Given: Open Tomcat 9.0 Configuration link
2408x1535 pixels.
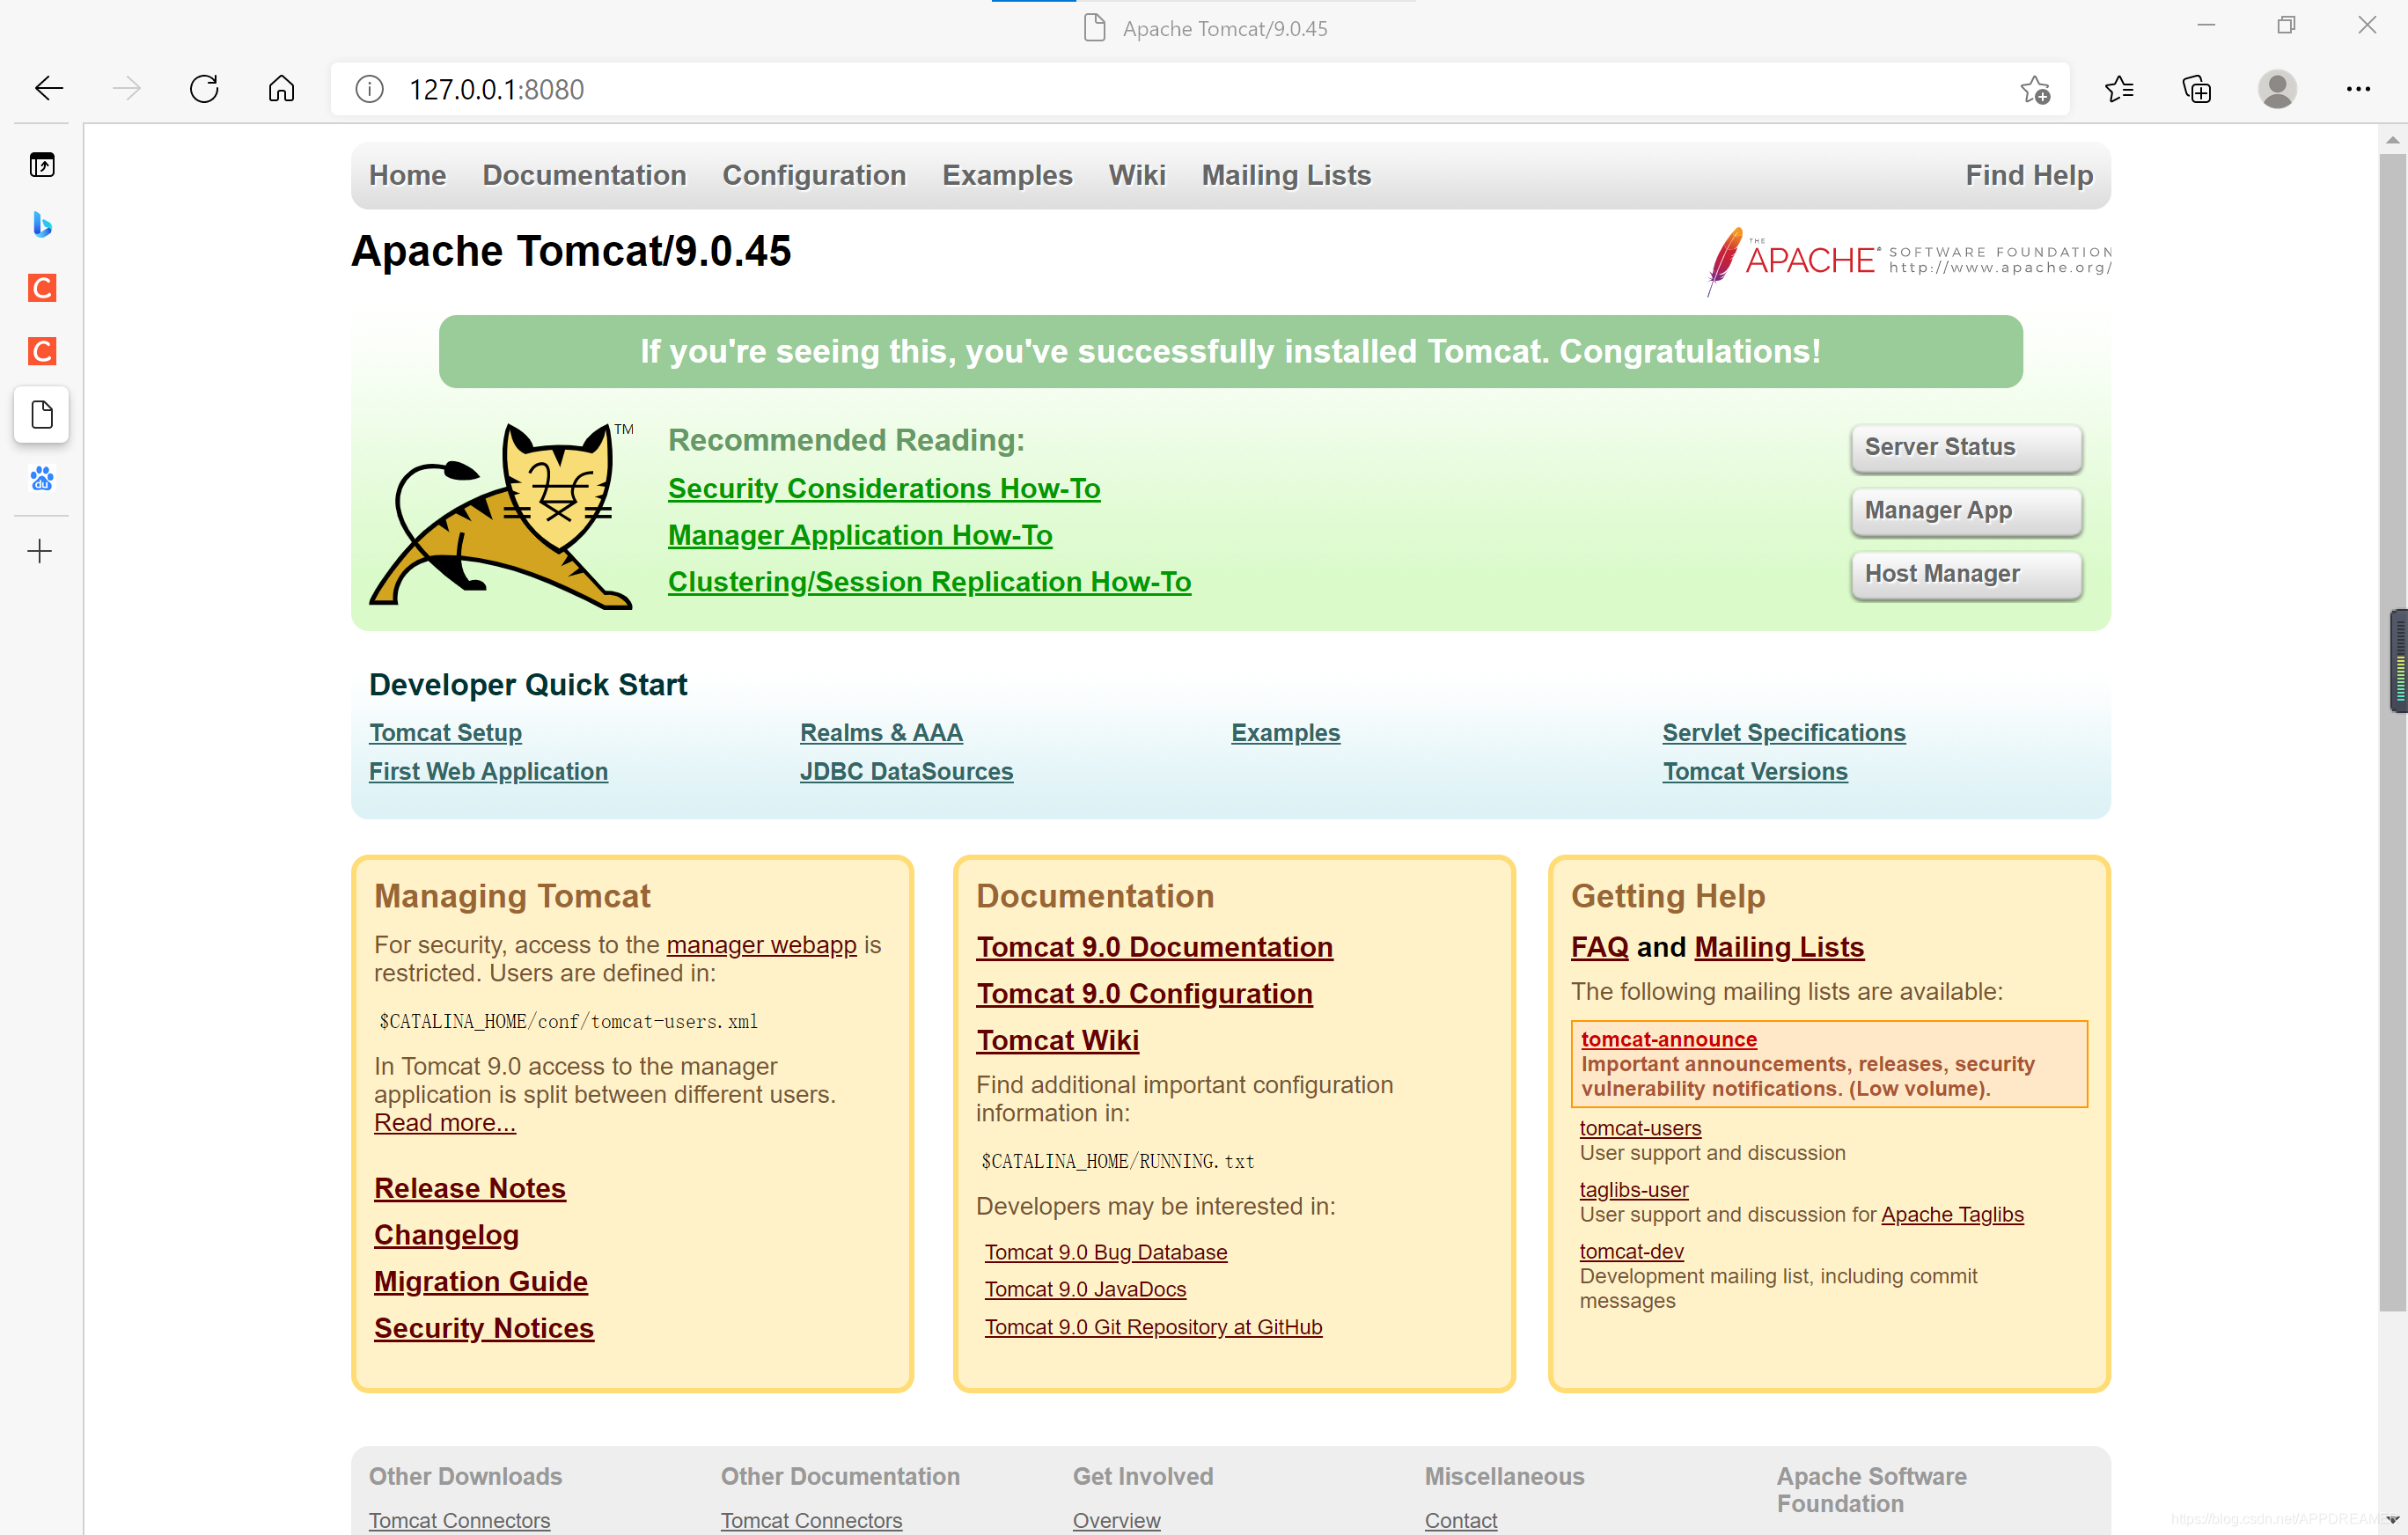Looking at the screenshot, I should tap(1144, 994).
